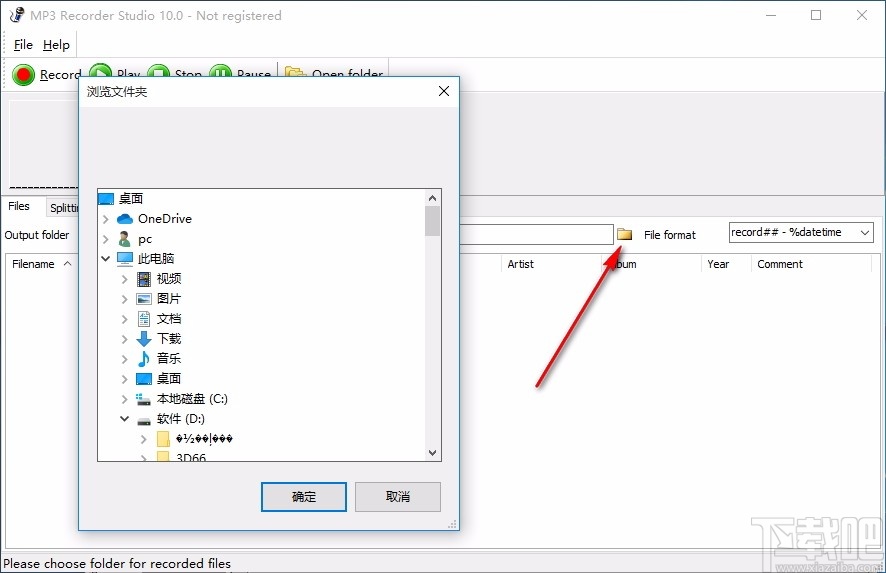Sort by the Artist column header
This screenshot has height=573, width=886.
pyautogui.click(x=551, y=264)
